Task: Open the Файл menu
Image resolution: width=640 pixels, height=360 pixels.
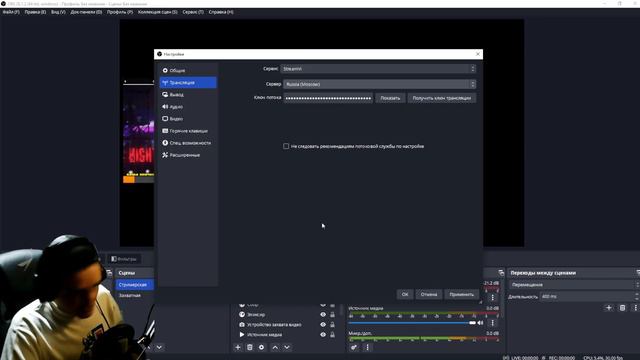Action: [11, 12]
